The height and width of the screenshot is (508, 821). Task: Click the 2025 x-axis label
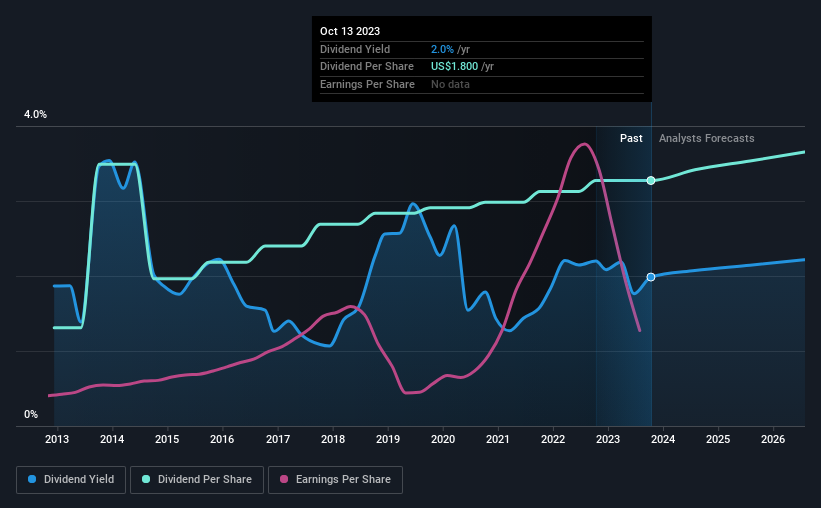(718, 439)
